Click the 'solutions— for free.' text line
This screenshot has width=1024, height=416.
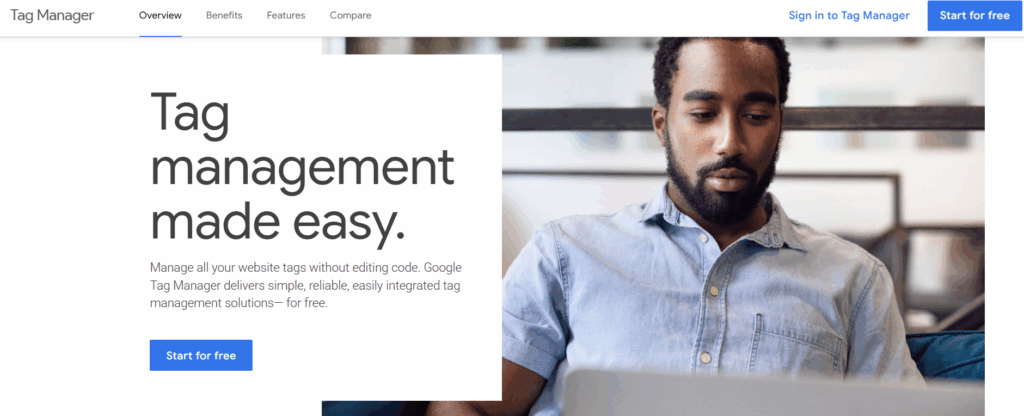click(x=238, y=303)
